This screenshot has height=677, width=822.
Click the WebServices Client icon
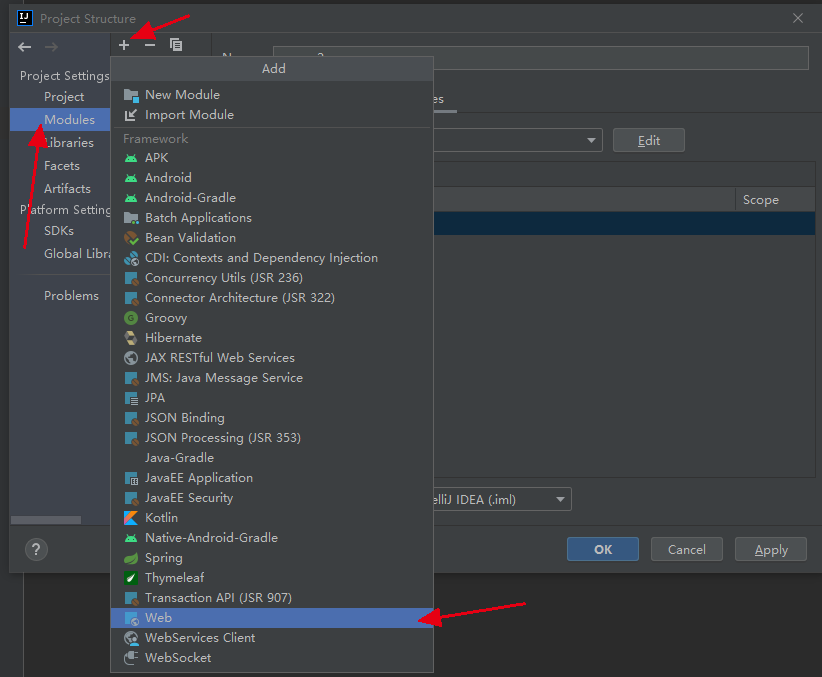click(x=131, y=638)
